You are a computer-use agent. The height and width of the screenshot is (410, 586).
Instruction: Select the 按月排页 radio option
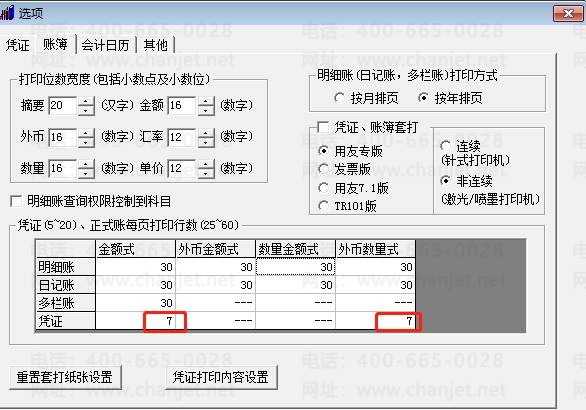(339, 98)
